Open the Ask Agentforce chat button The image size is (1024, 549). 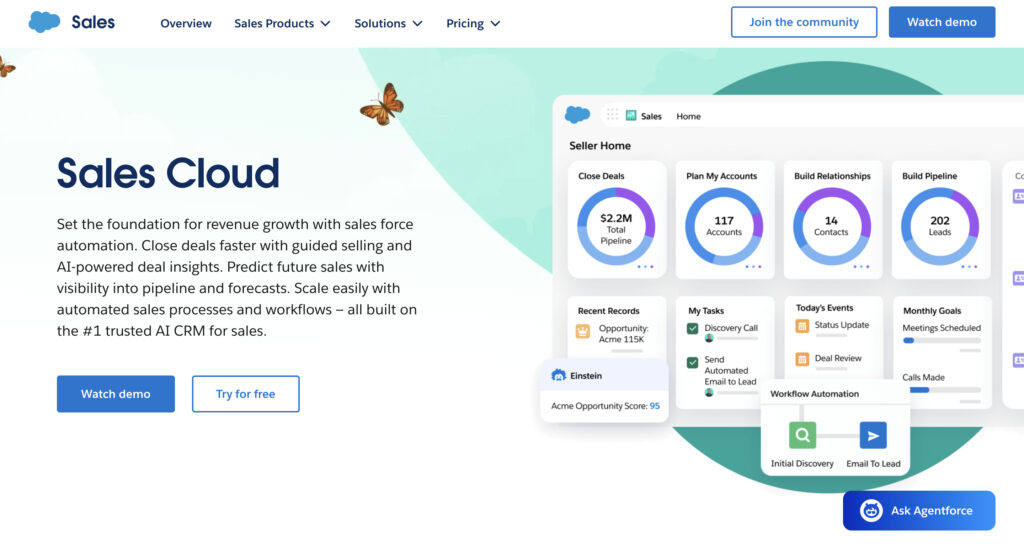(919, 510)
